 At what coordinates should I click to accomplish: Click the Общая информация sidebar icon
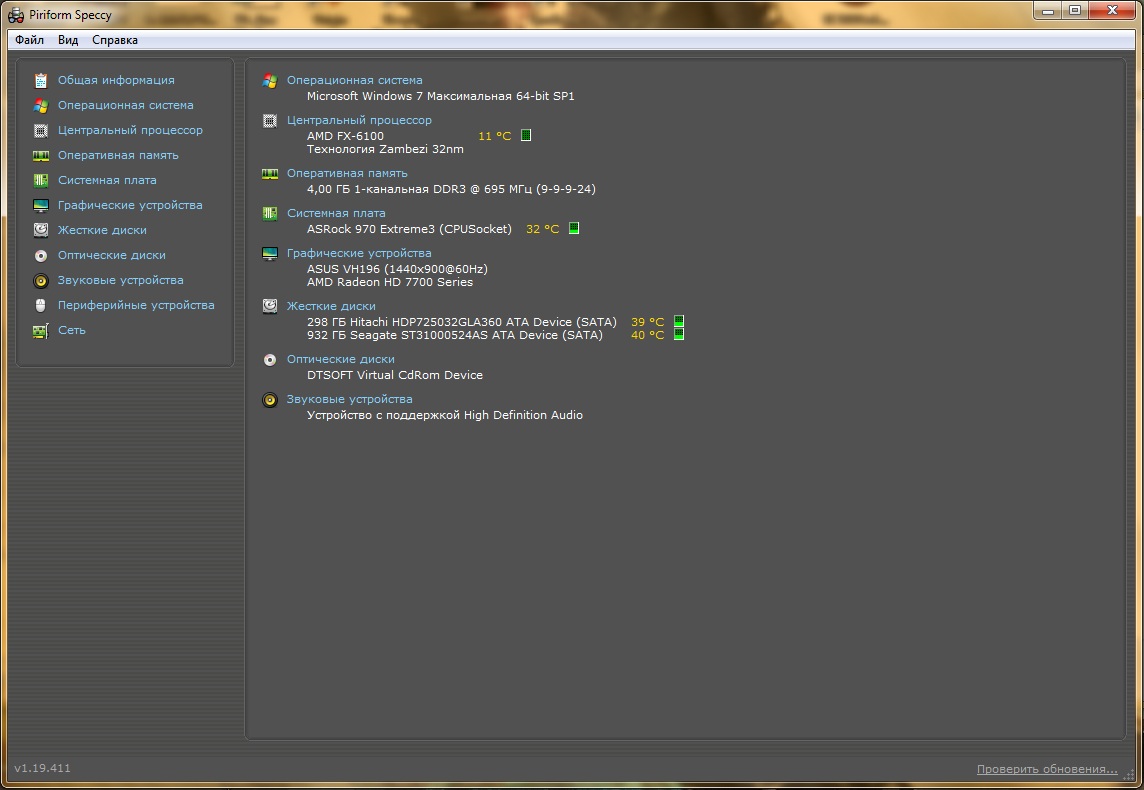(x=41, y=80)
